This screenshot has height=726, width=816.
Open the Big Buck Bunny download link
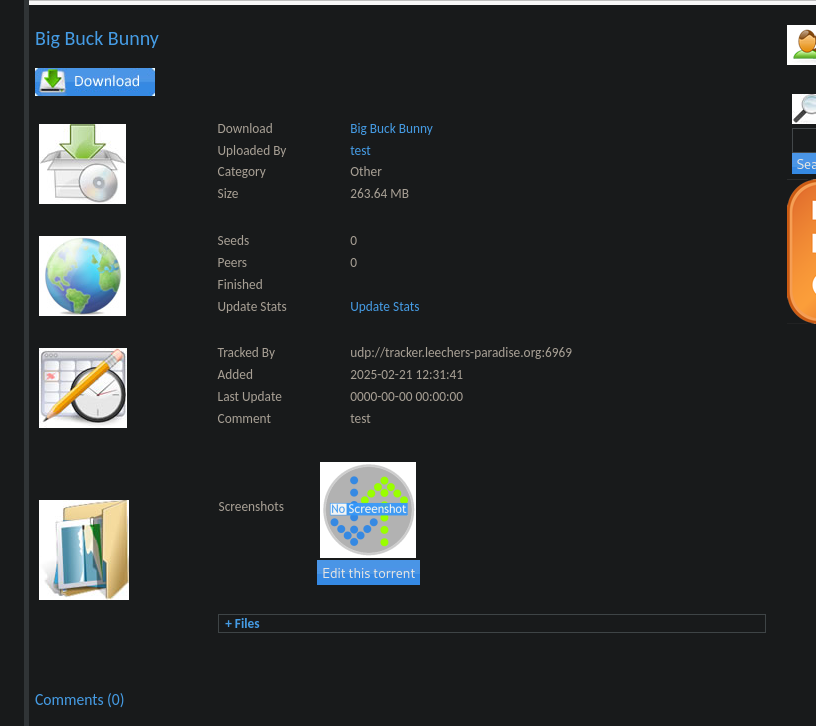pos(391,129)
